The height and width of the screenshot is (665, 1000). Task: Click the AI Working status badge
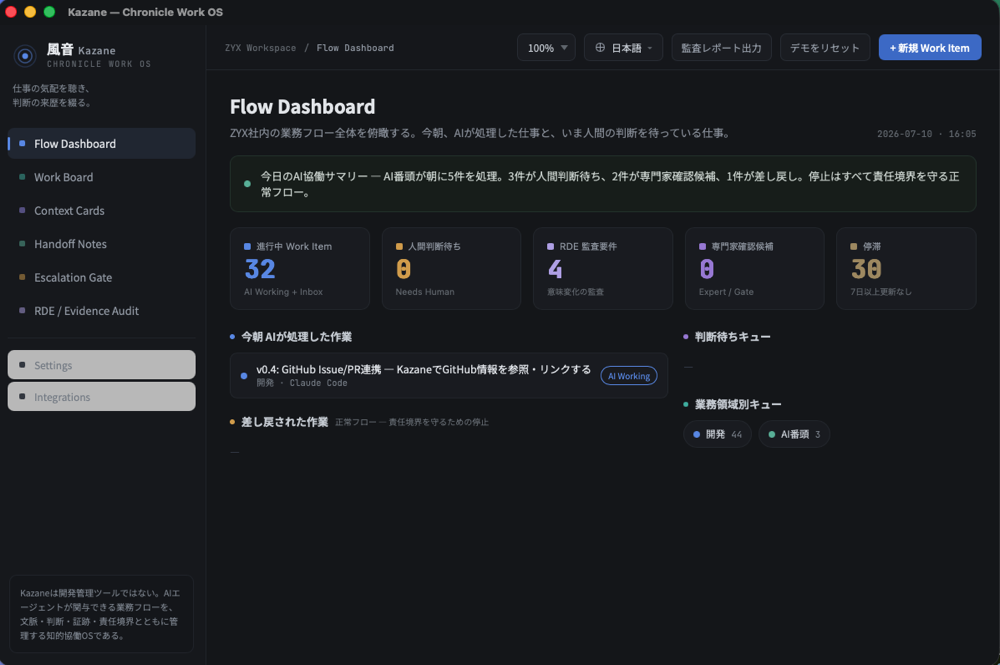pos(629,376)
